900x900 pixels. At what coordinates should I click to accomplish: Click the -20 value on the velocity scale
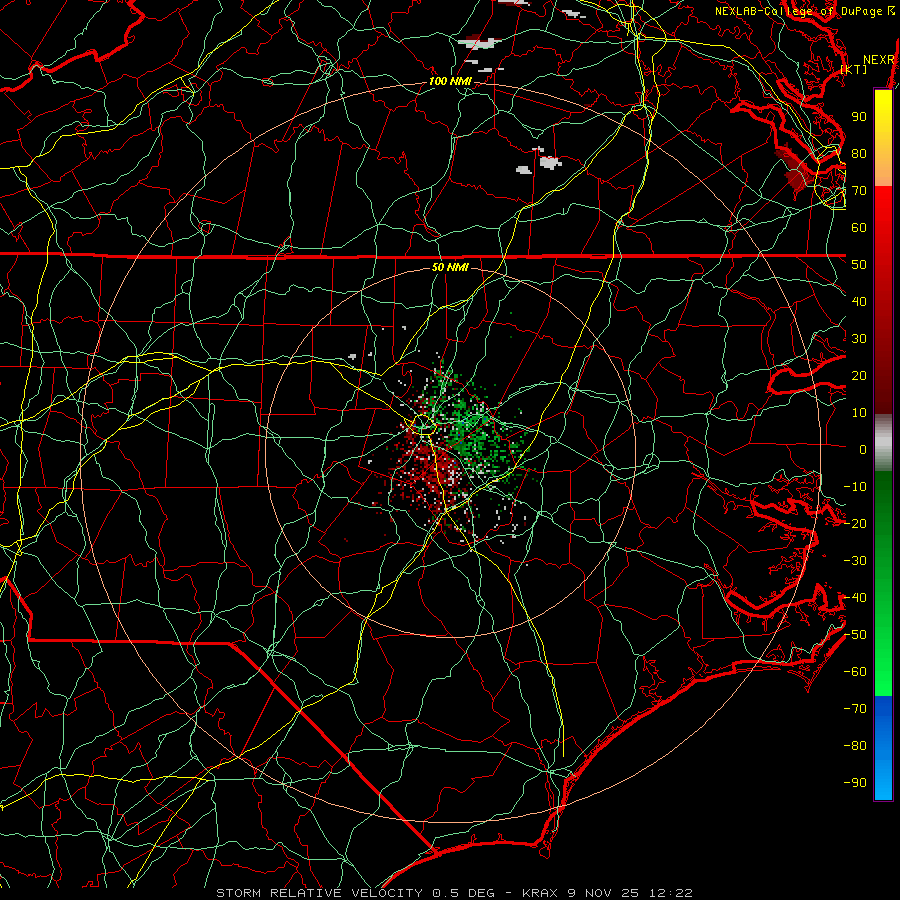(855, 524)
